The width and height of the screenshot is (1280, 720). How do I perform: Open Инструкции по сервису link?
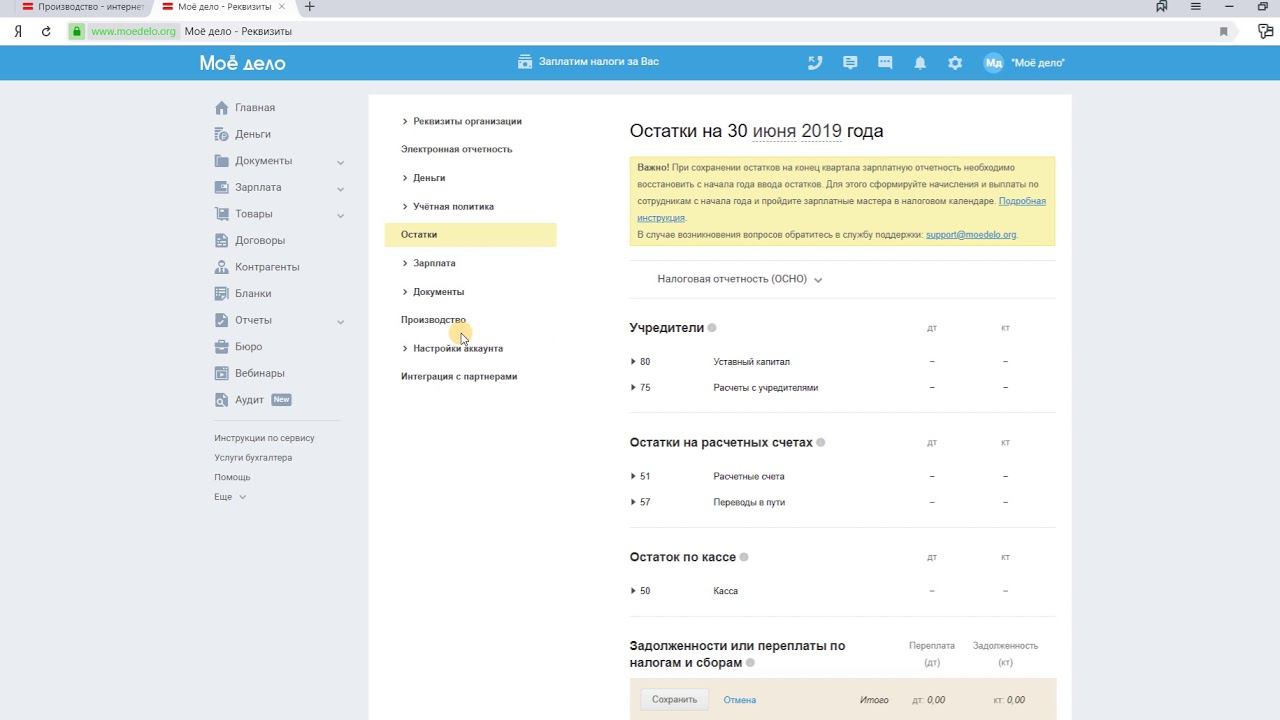(264, 438)
